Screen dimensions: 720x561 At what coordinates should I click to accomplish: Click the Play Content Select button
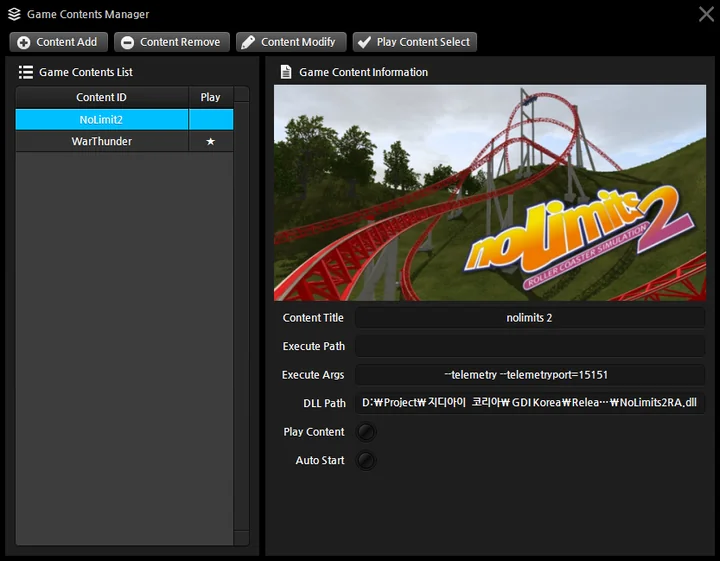pyautogui.click(x=415, y=42)
